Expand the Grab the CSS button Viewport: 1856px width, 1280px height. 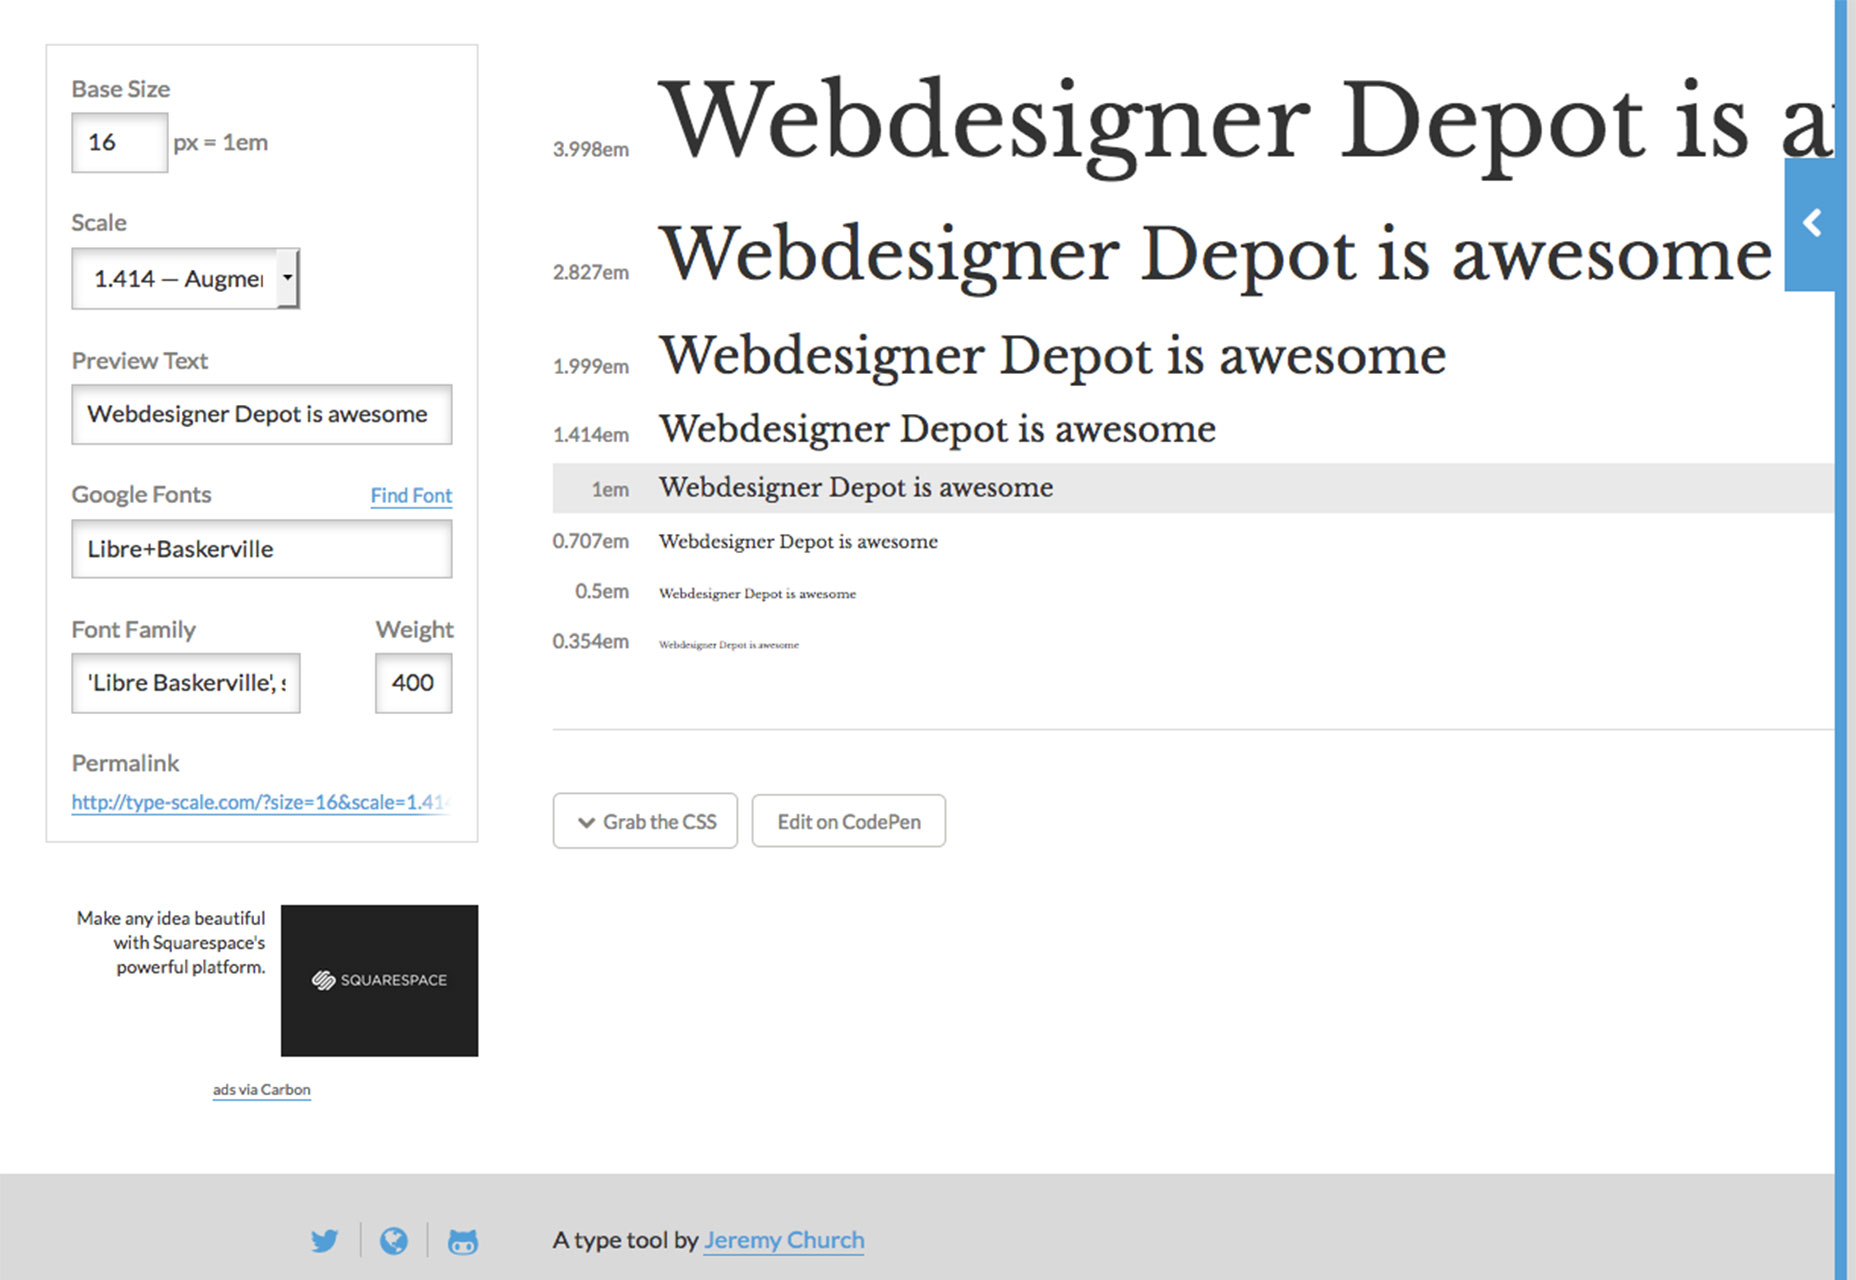point(645,821)
